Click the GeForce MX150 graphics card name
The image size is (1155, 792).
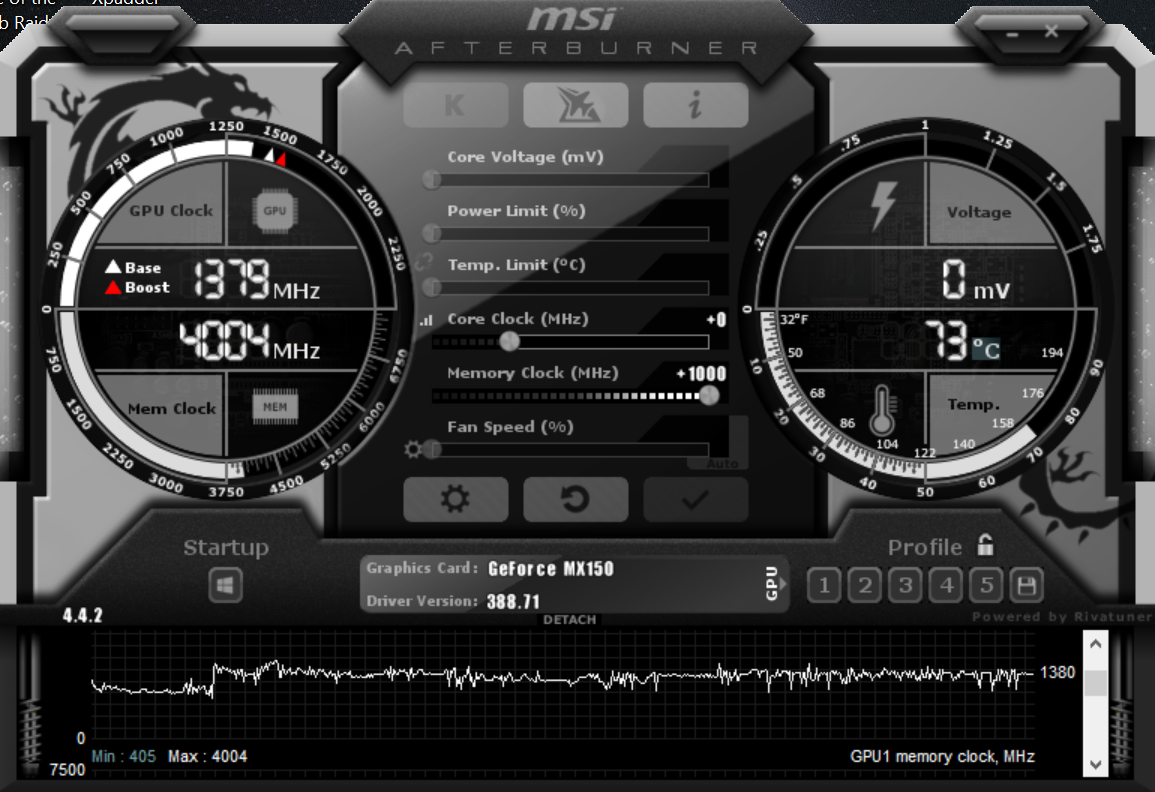pos(550,569)
